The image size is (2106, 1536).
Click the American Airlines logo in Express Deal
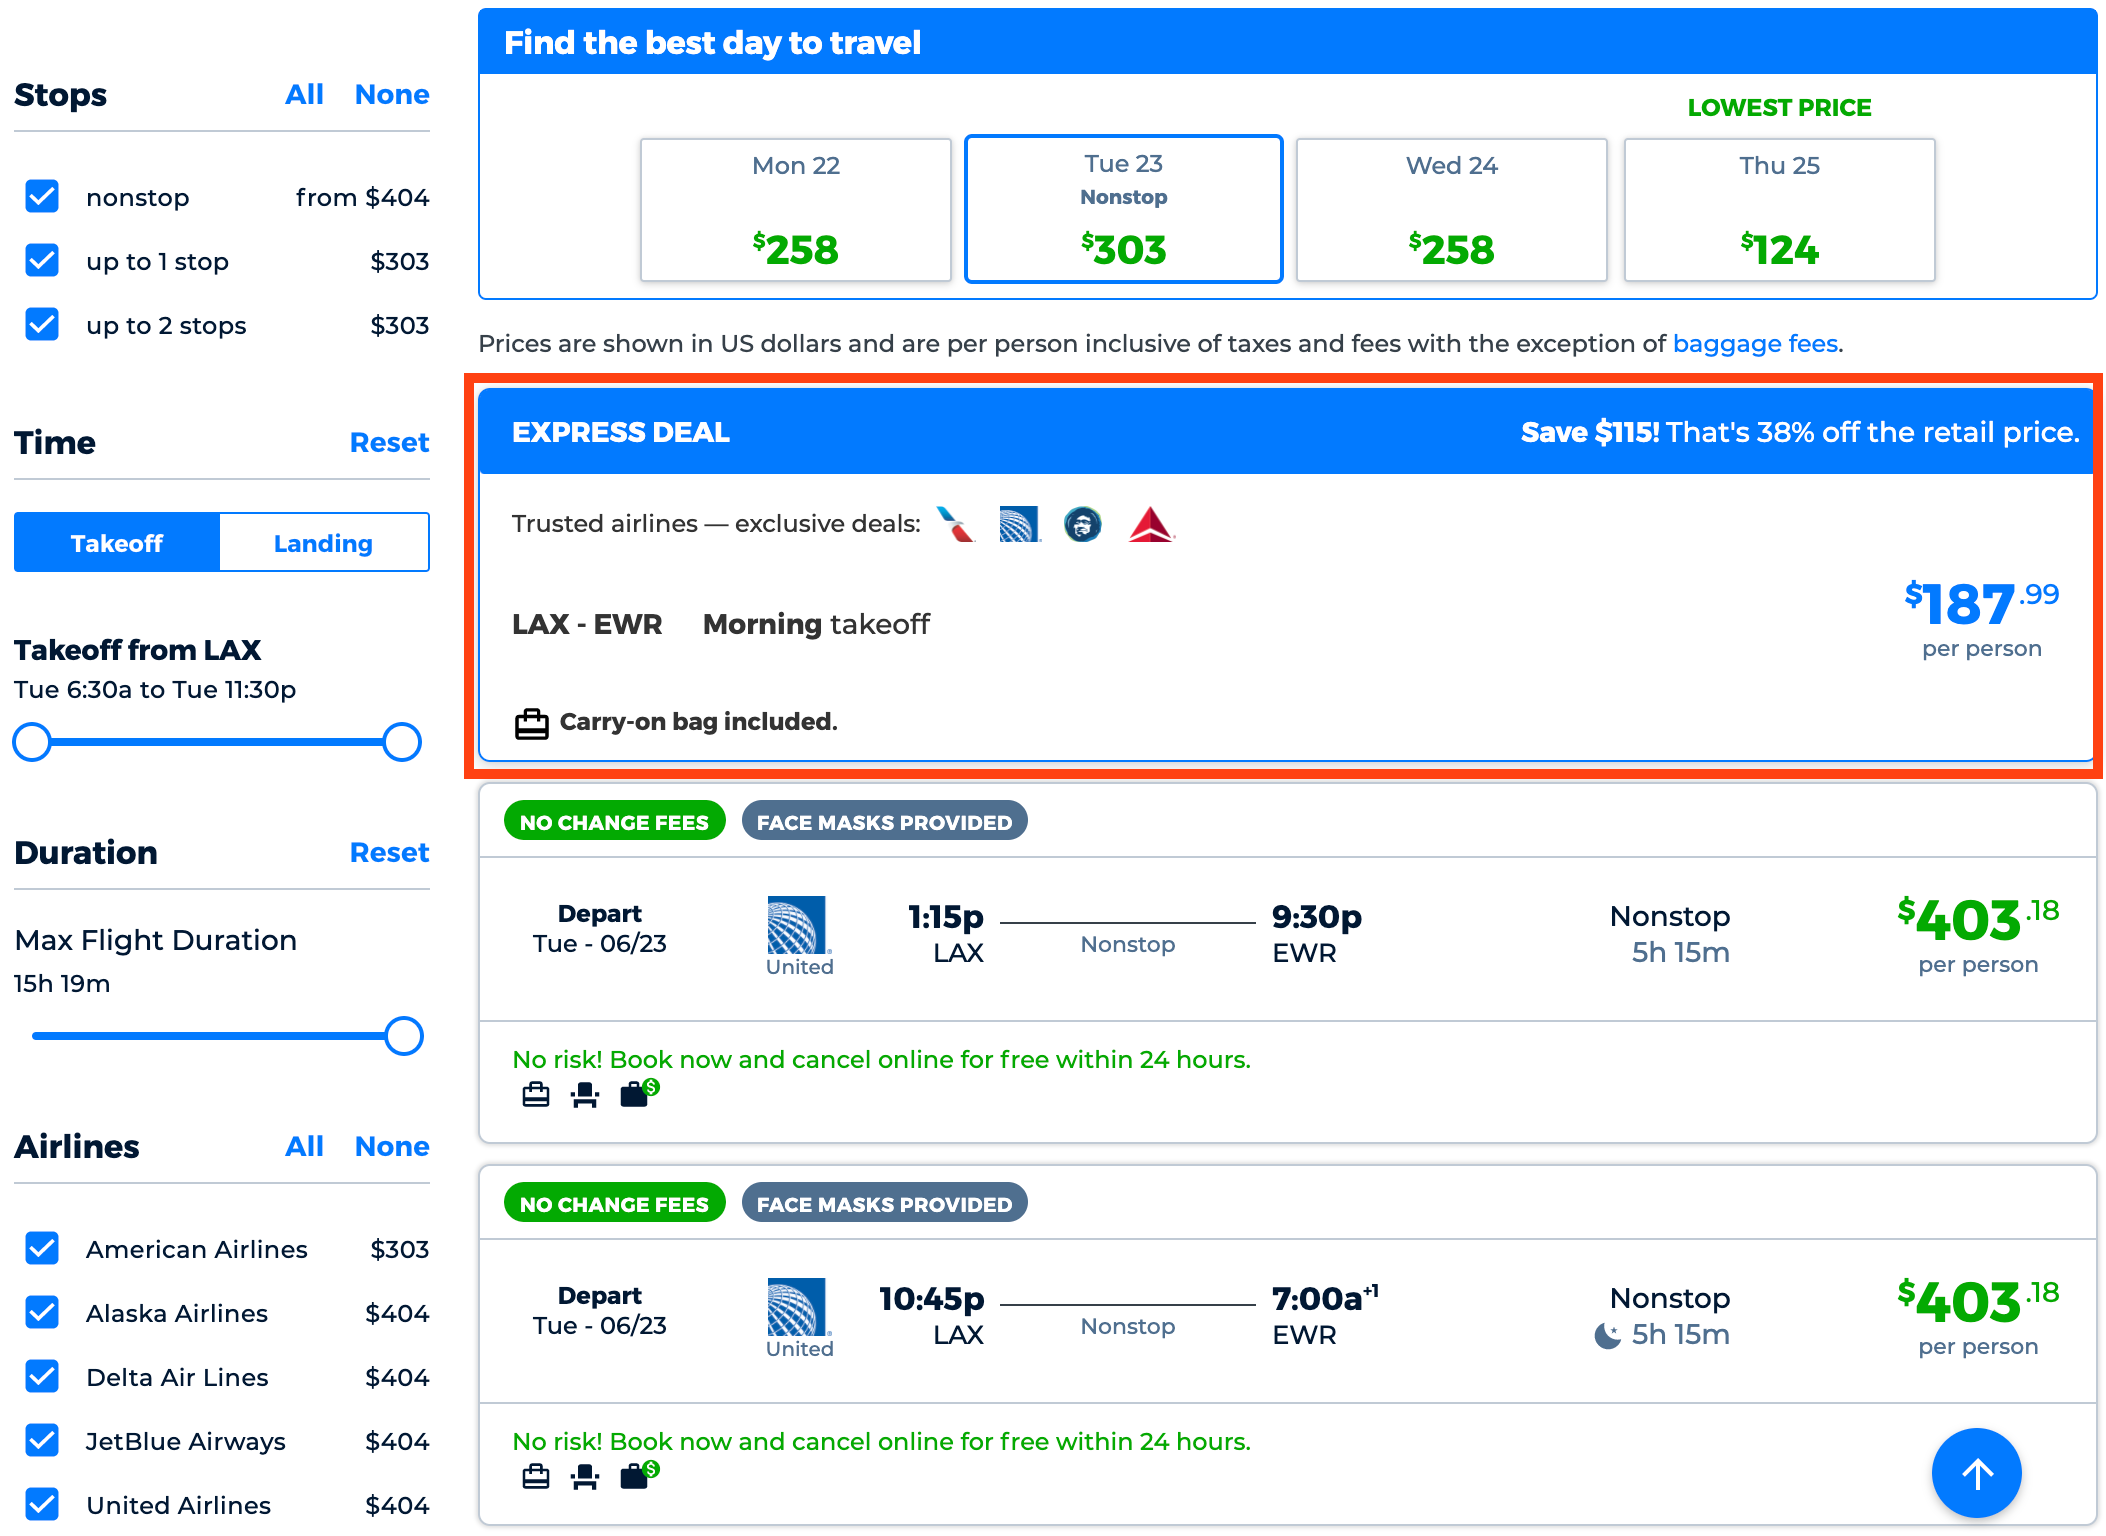pos(956,524)
